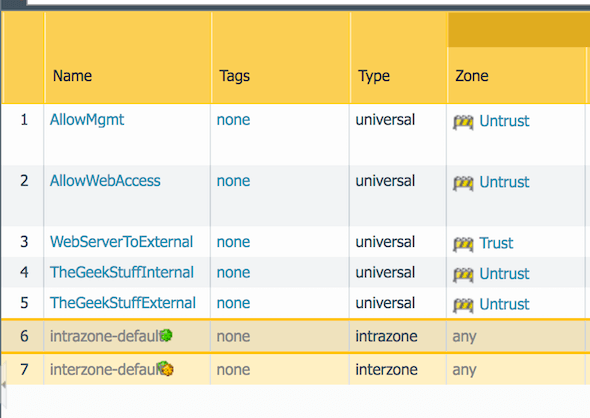Click the zone icon in AllowWebAccess row
Screen dimensions: 590x418
pos(463,183)
